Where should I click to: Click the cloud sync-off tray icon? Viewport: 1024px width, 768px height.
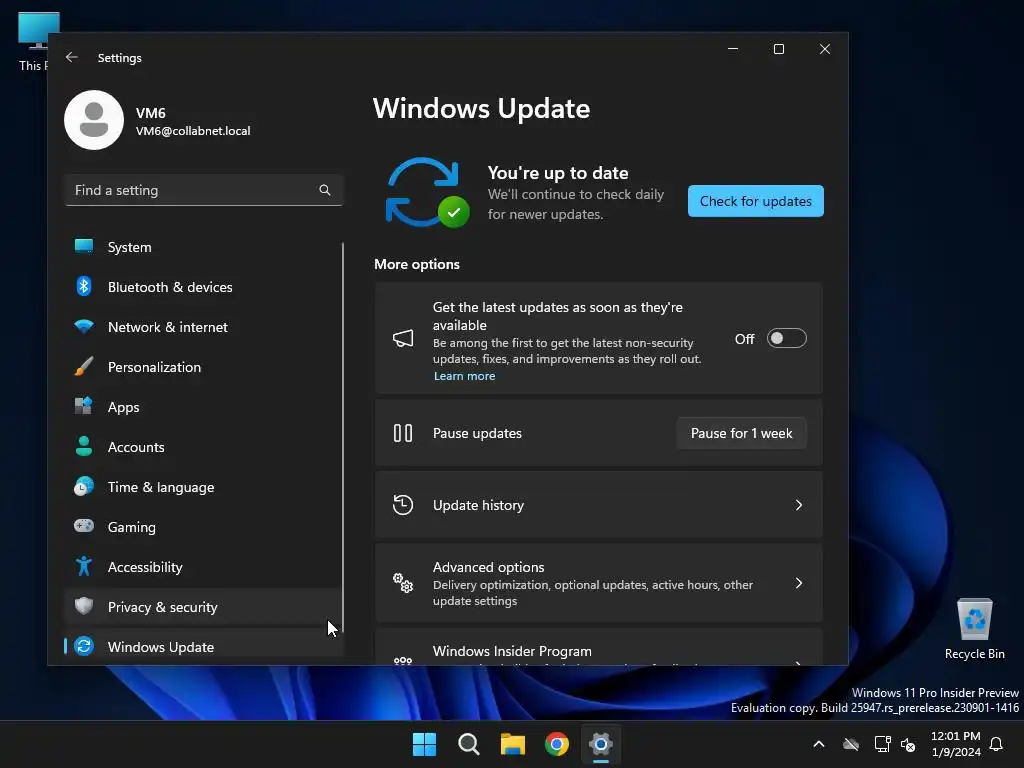[851, 744]
